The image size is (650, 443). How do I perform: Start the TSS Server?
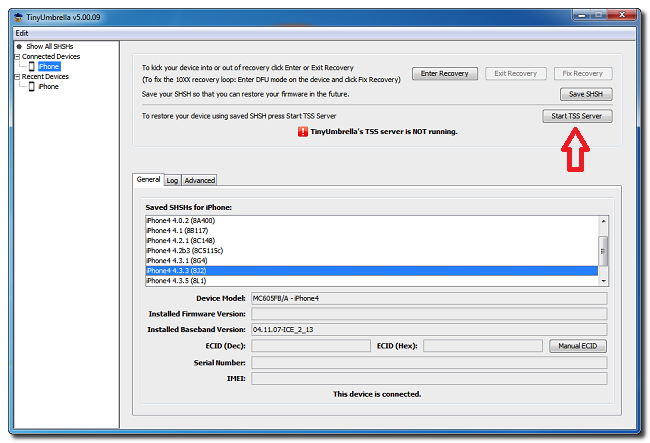[578, 116]
